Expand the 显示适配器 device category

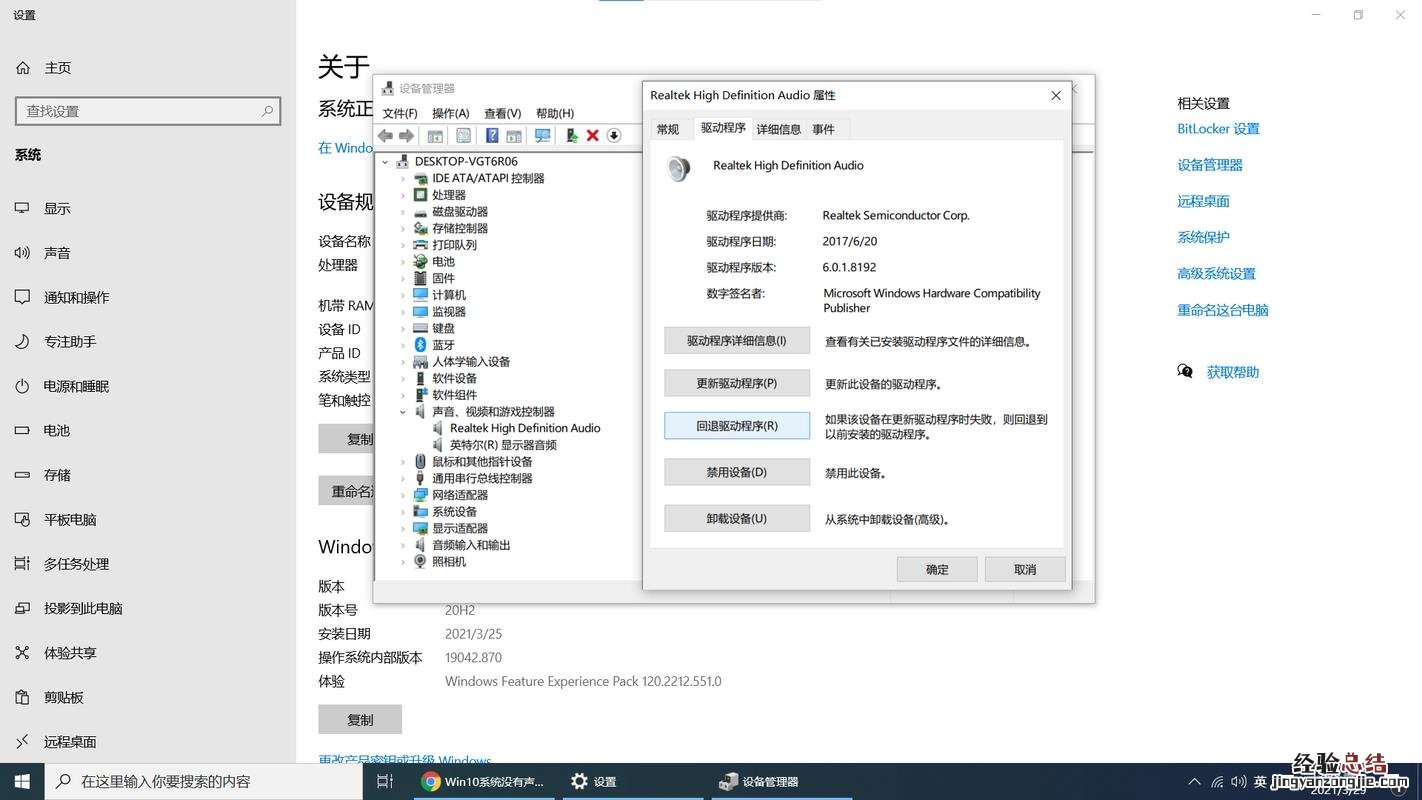[403, 529]
